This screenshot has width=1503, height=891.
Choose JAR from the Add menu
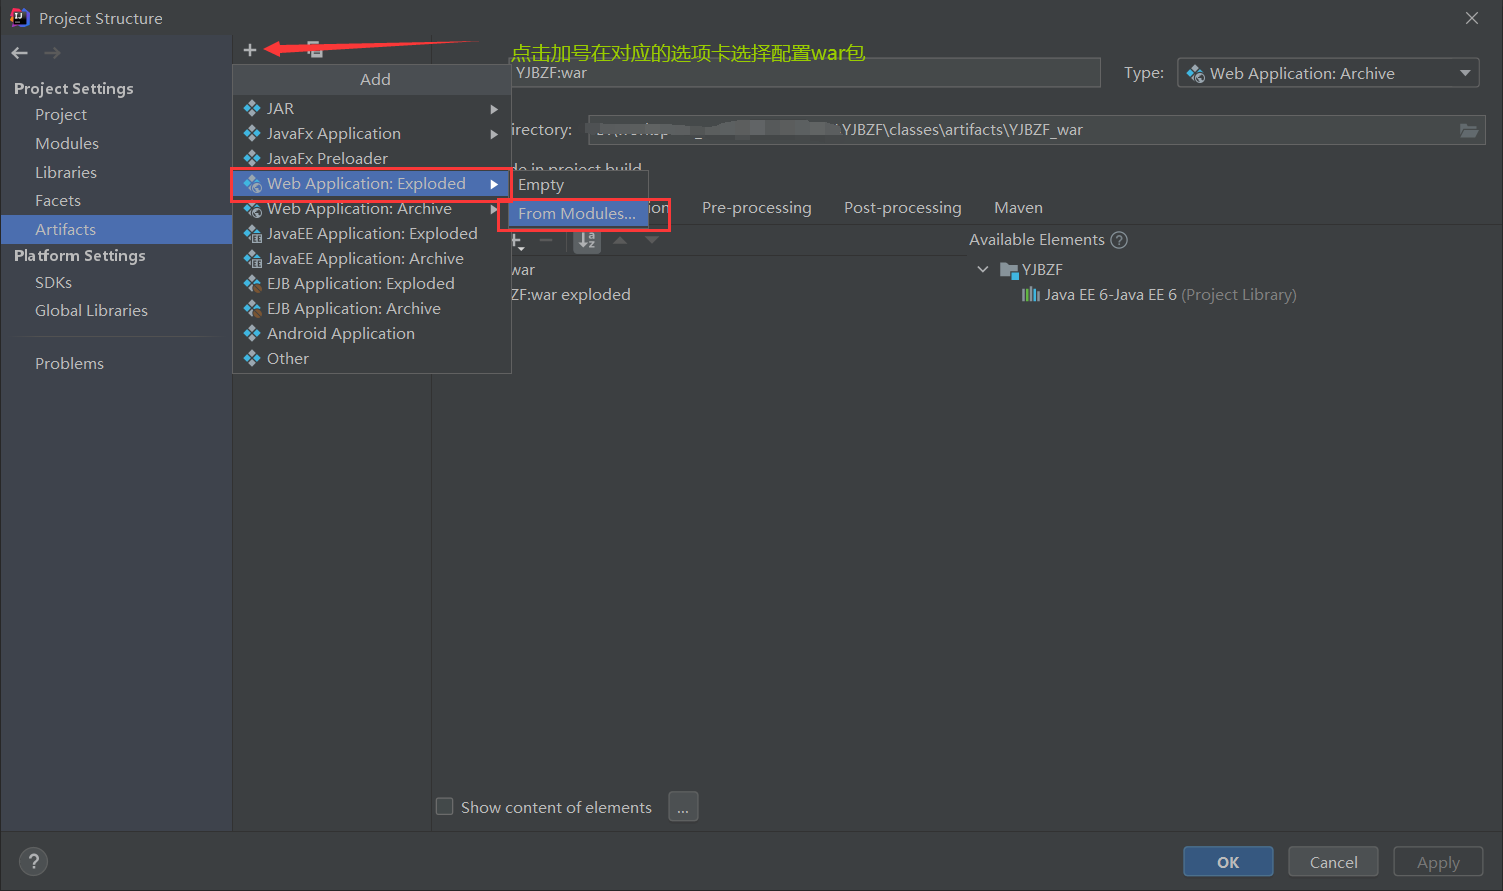pos(372,108)
